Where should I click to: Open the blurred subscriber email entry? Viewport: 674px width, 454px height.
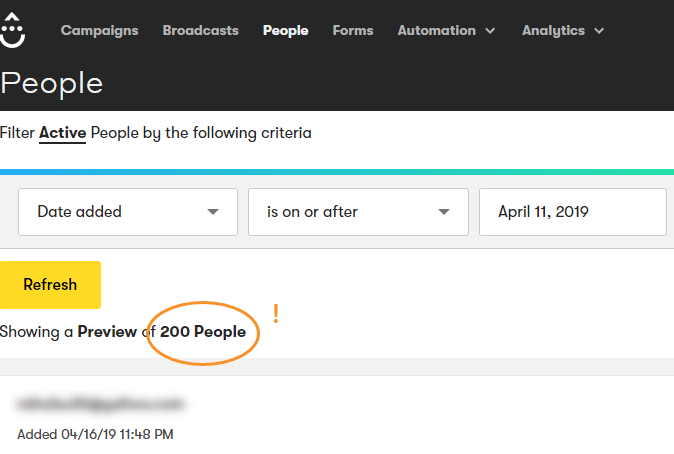[x=101, y=404]
